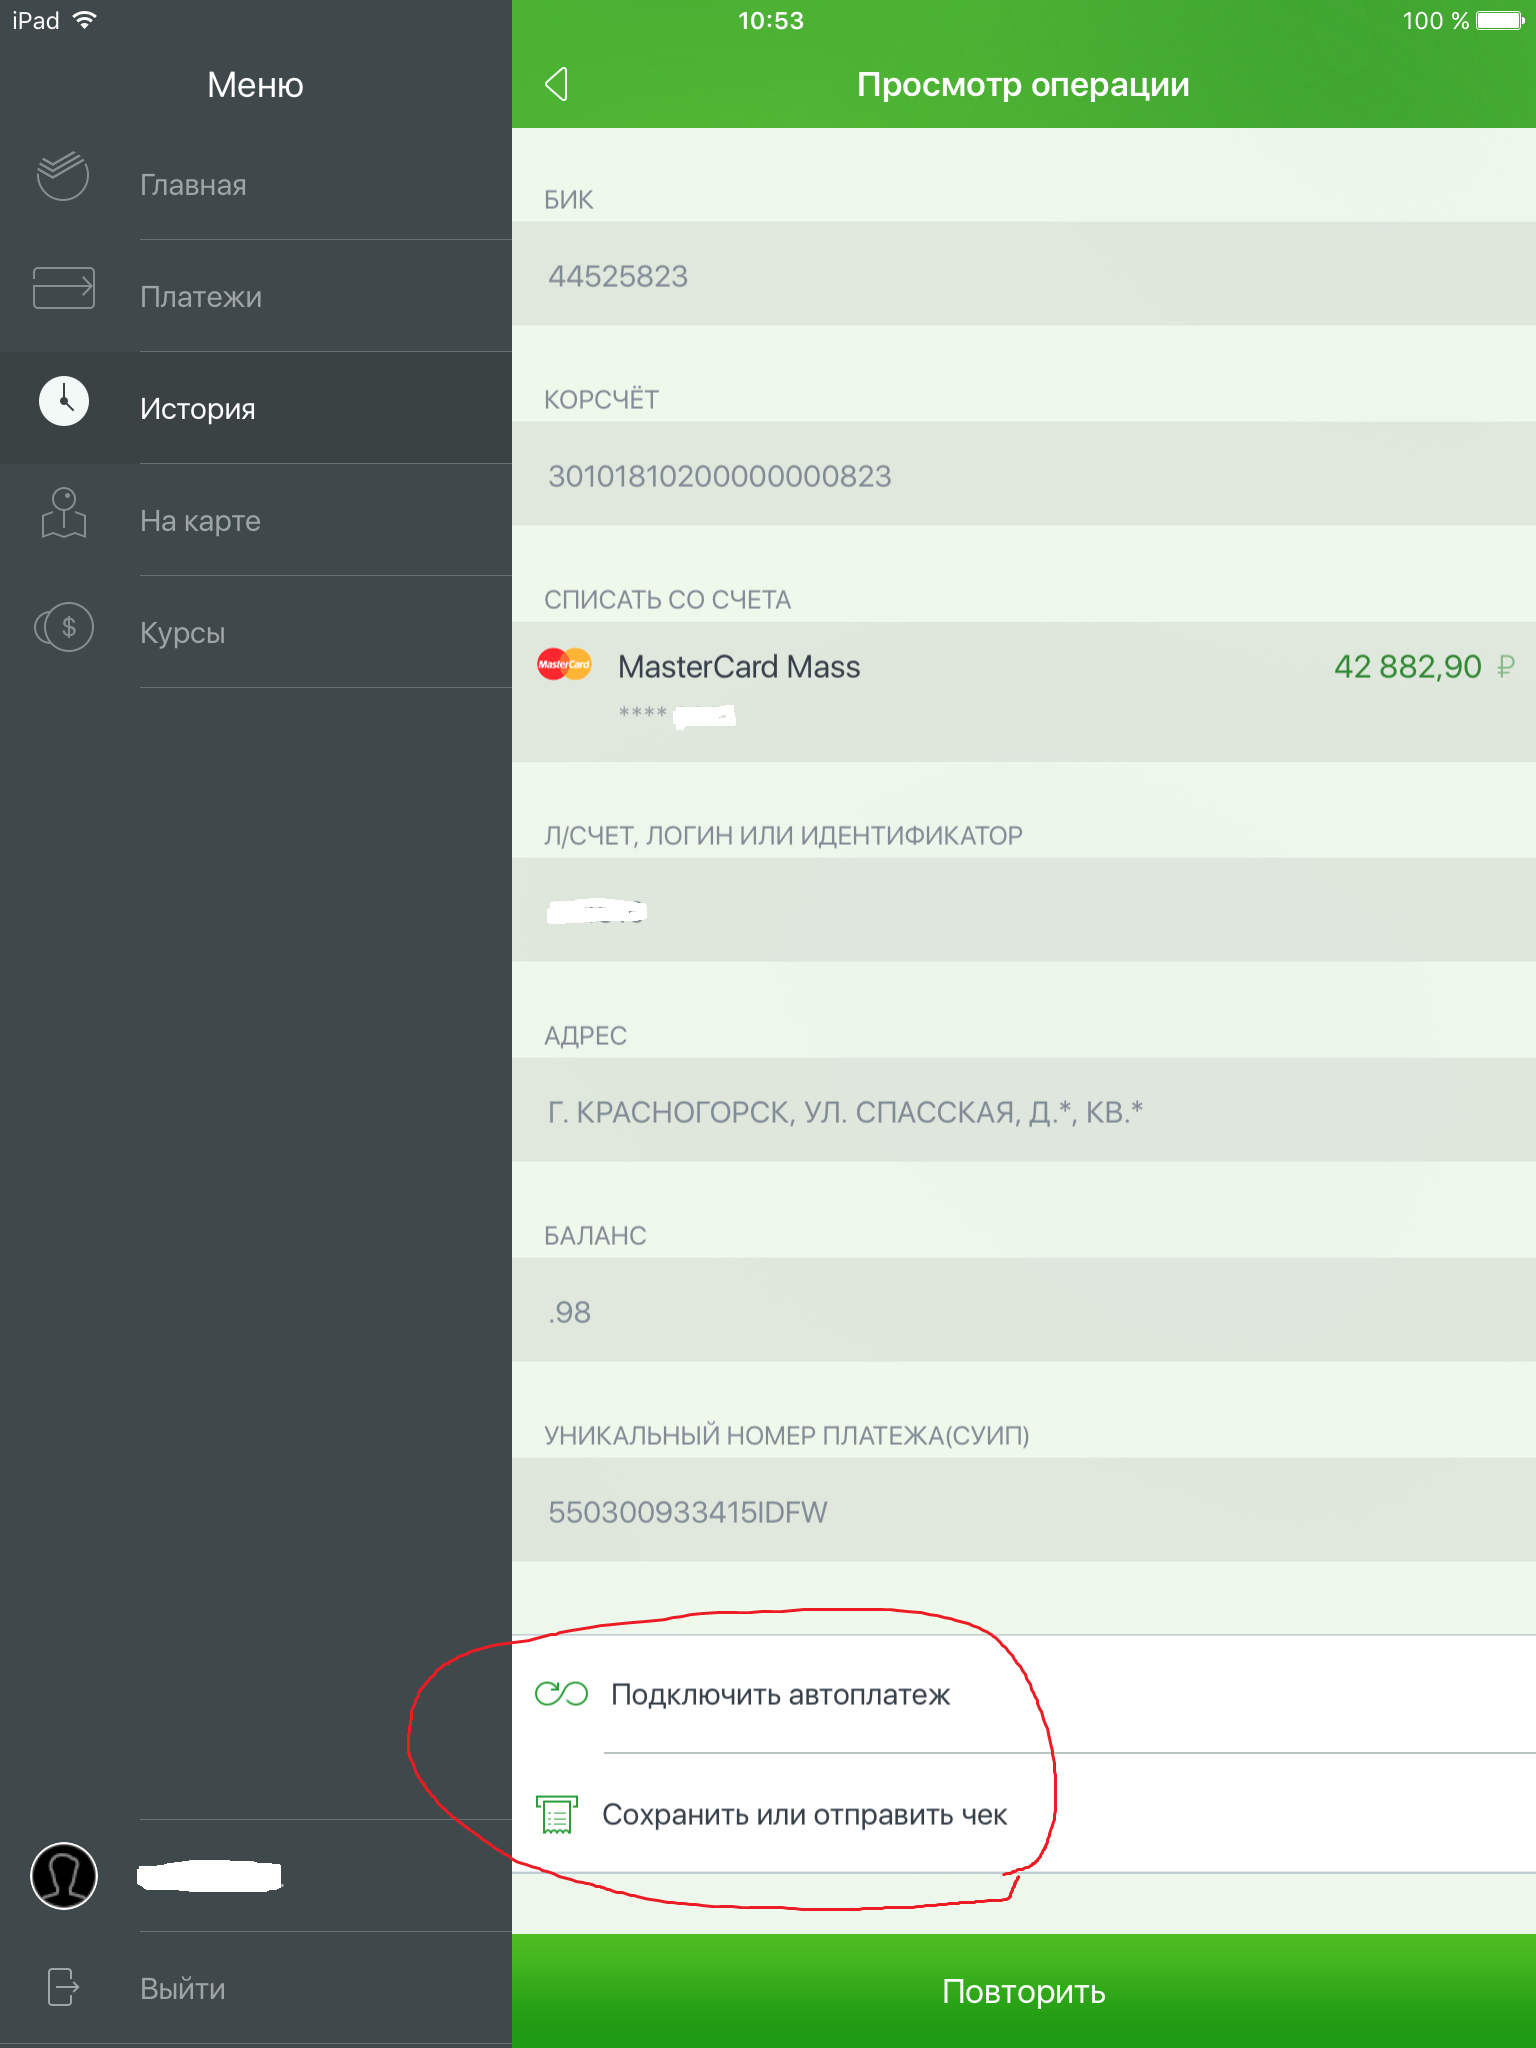Tap the Просмотр операции title
The image size is (1536, 2048).
[1023, 85]
